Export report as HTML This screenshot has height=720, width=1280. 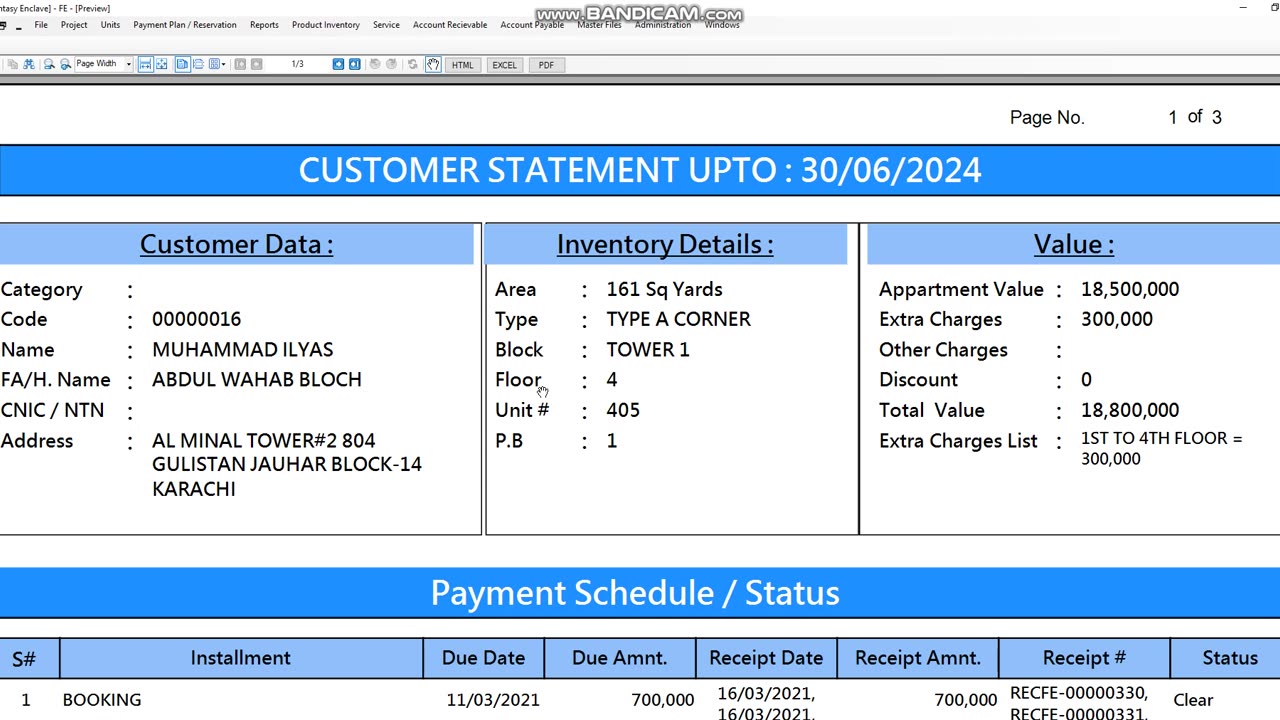[462, 65]
